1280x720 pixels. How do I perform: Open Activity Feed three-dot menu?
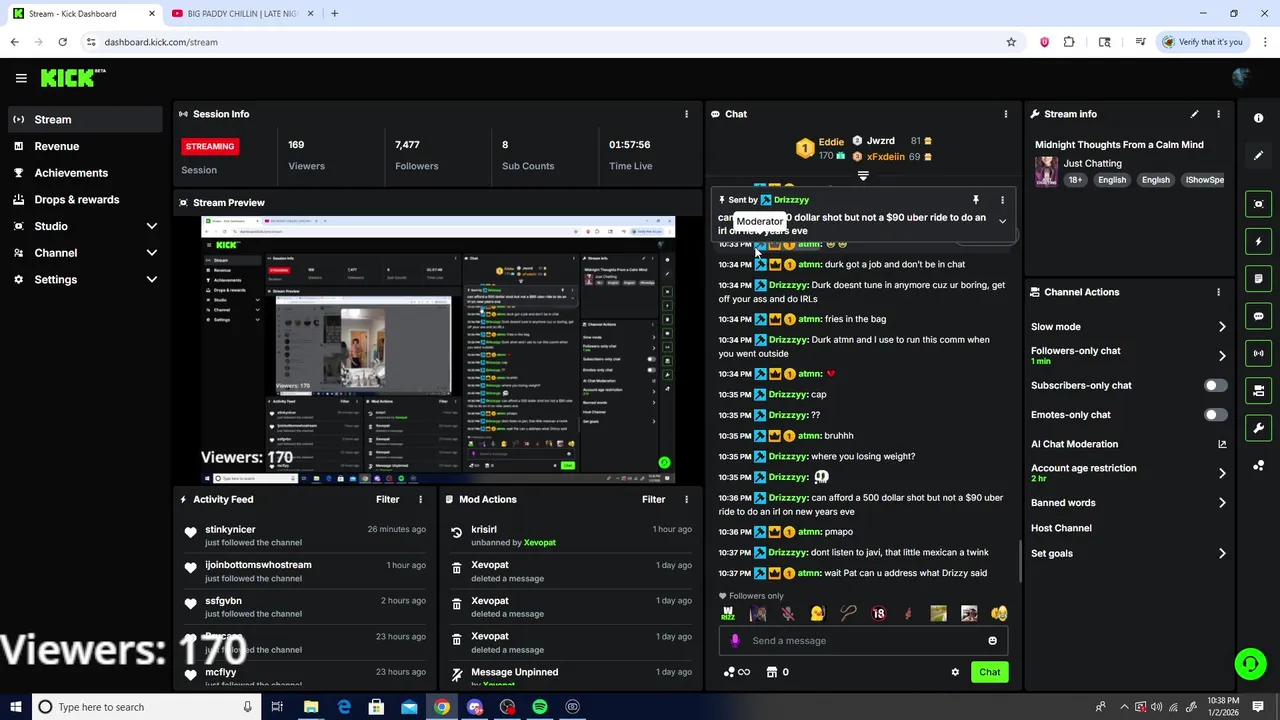click(420, 499)
